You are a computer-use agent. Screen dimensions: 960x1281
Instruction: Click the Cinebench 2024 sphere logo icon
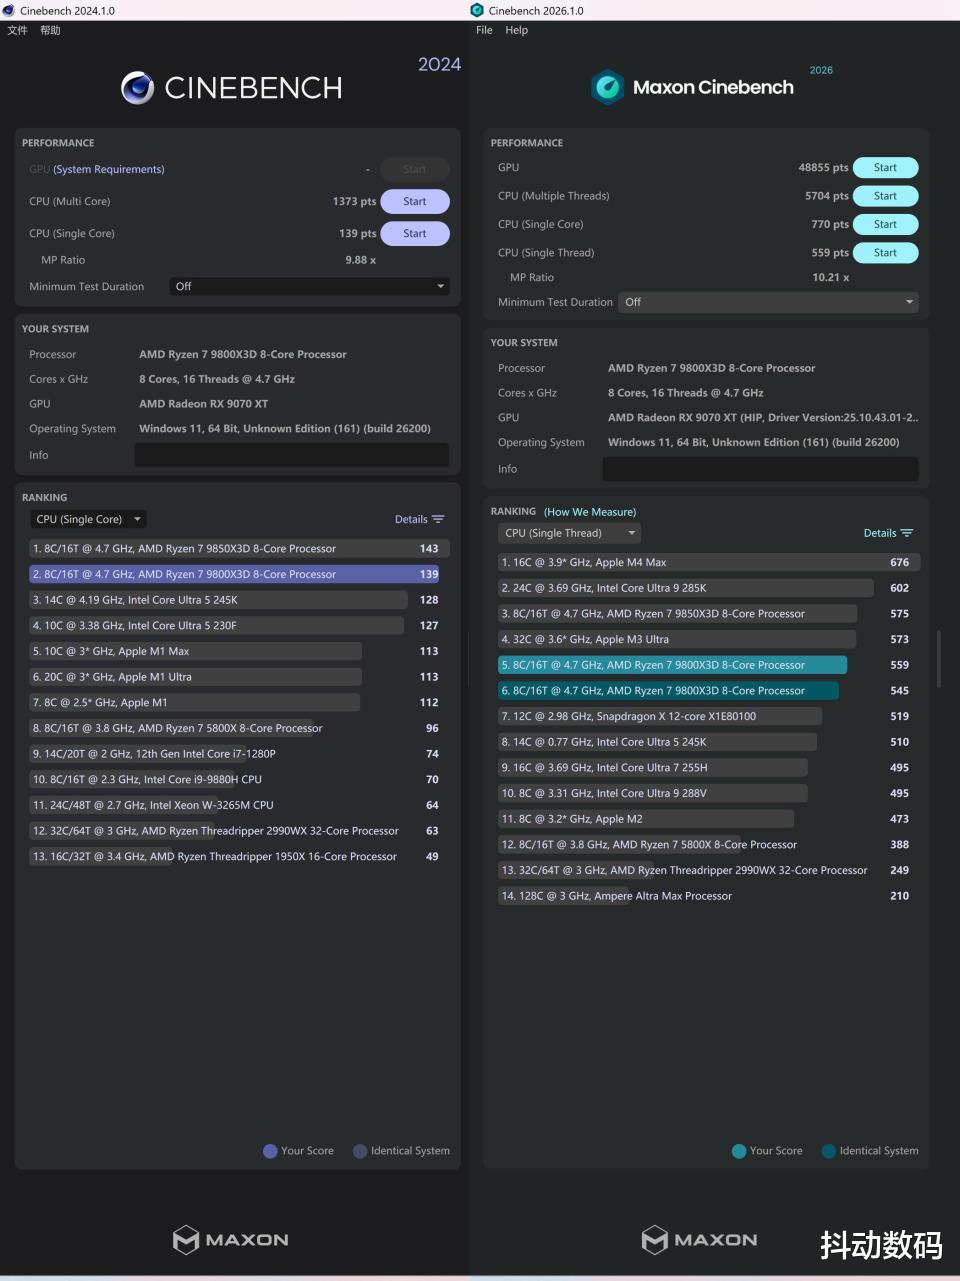click(x=137, y=88)
